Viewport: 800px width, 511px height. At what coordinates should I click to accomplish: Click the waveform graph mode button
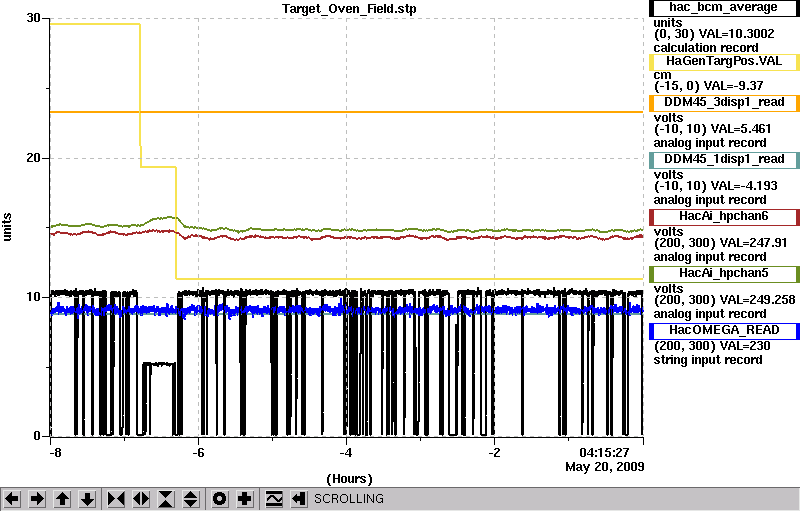[274, 499]
